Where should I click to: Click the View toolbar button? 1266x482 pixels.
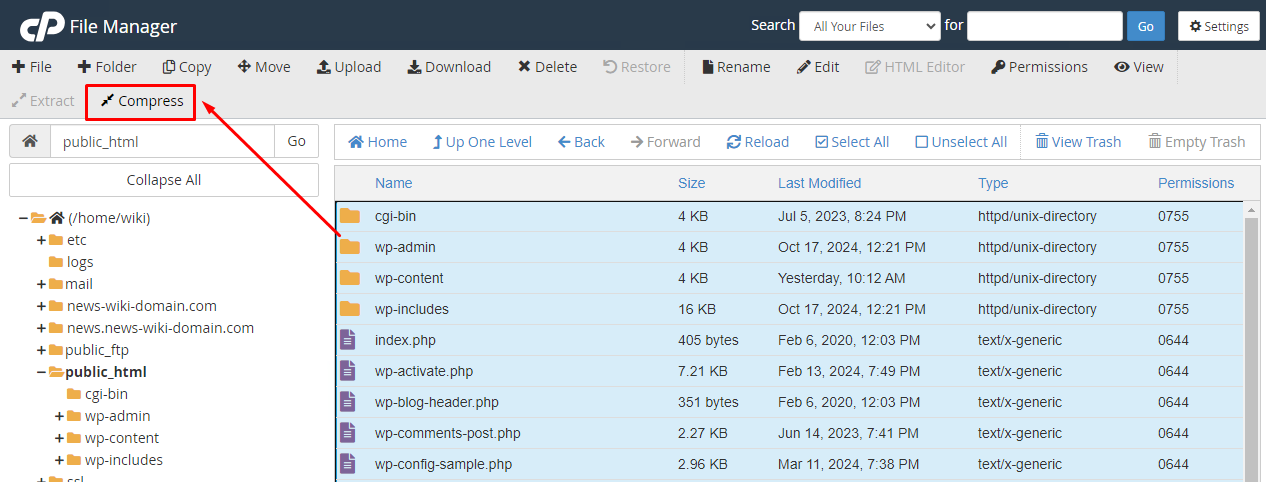1139,67
